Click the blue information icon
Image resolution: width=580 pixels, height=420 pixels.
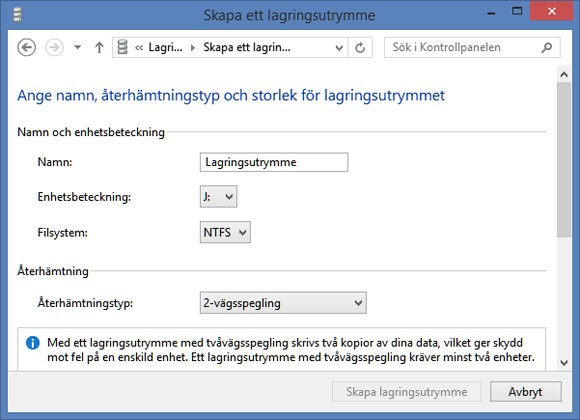(33, 343)
